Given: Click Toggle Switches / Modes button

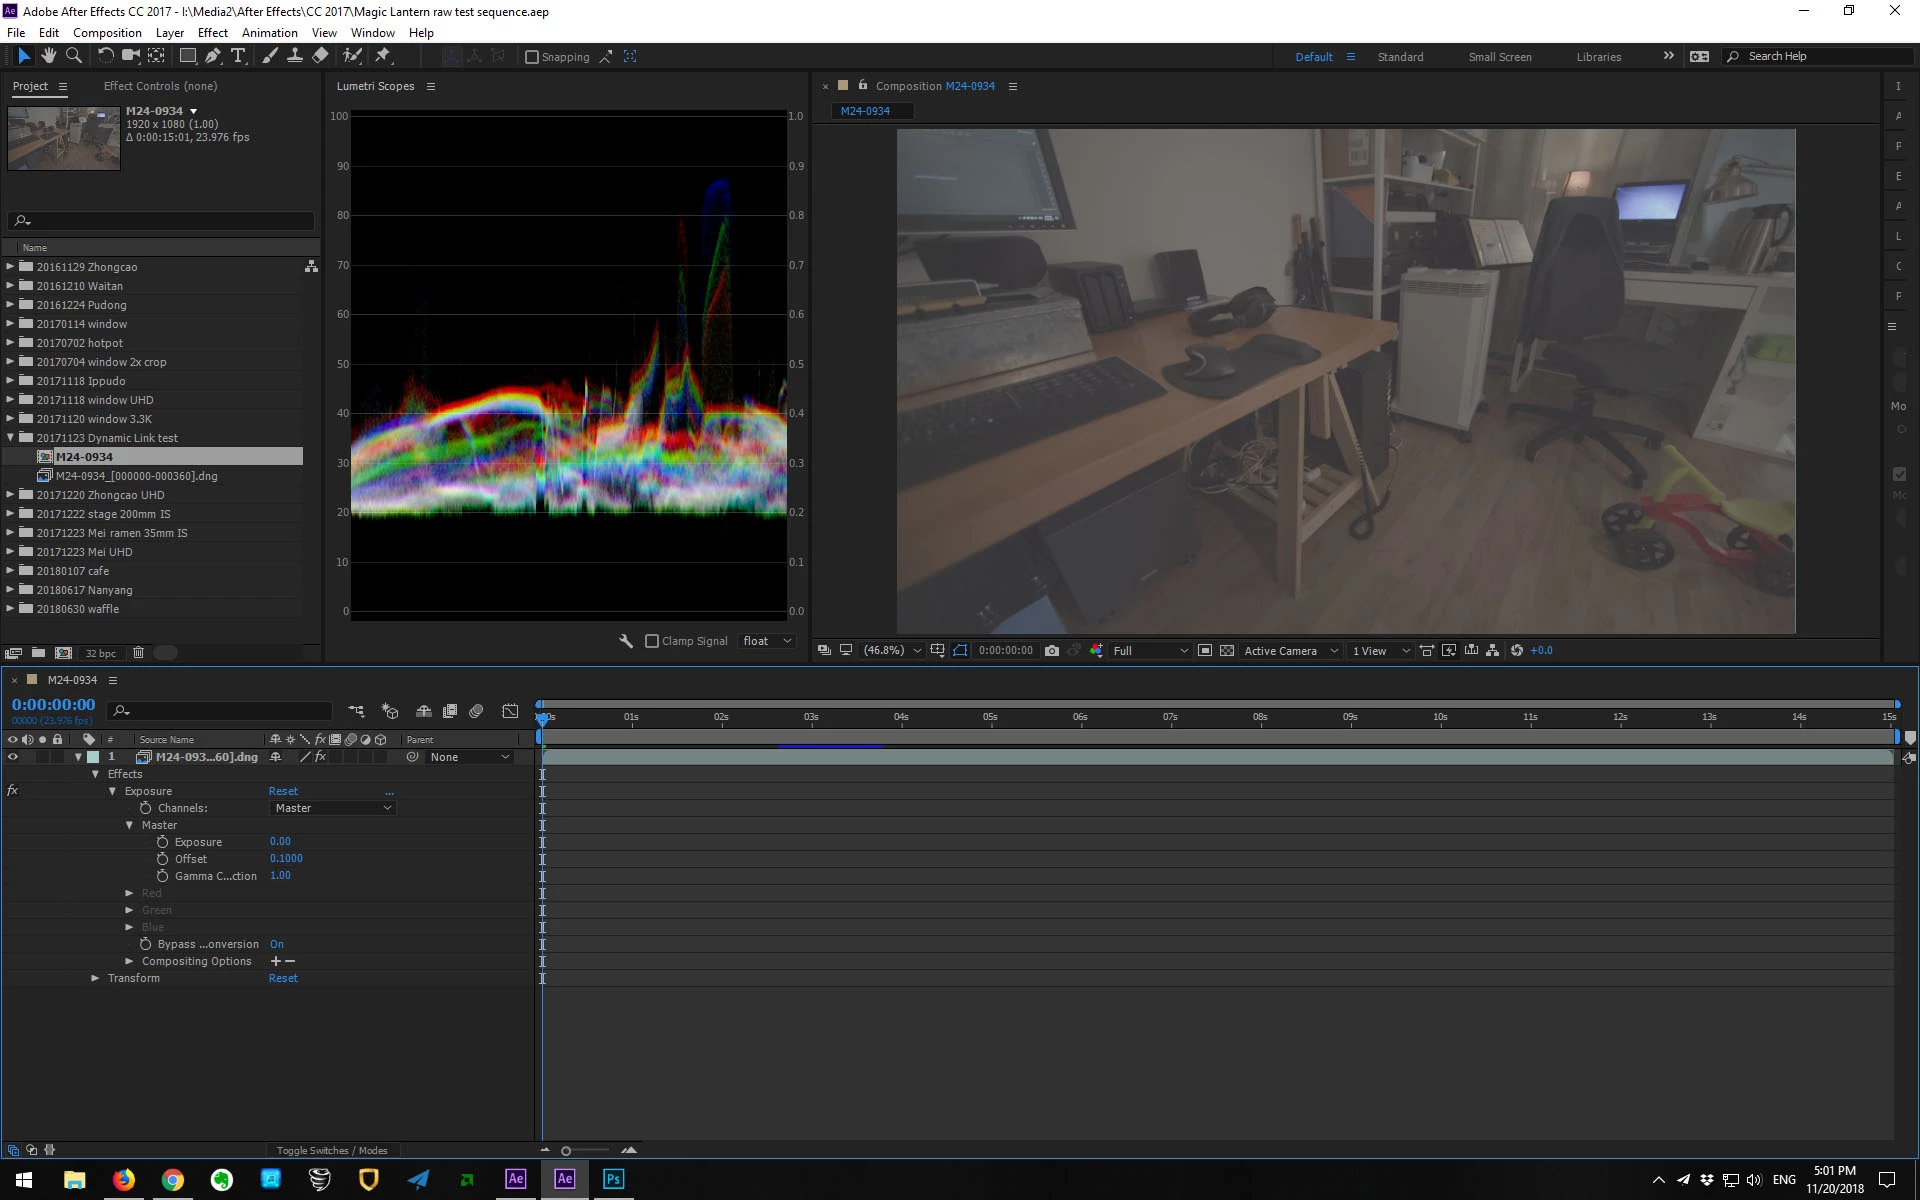Looking at the screenshot, I should (x=331, y=1150).
